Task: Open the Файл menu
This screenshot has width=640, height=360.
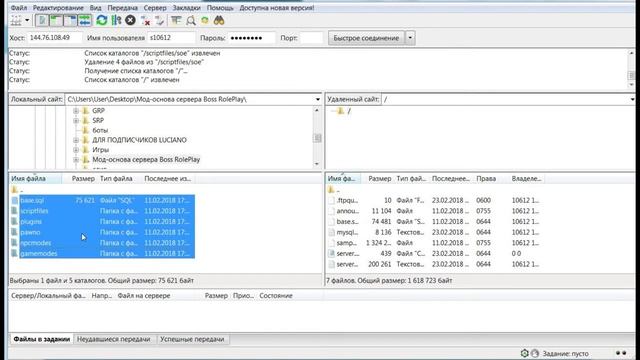Action: pos(19,8)
